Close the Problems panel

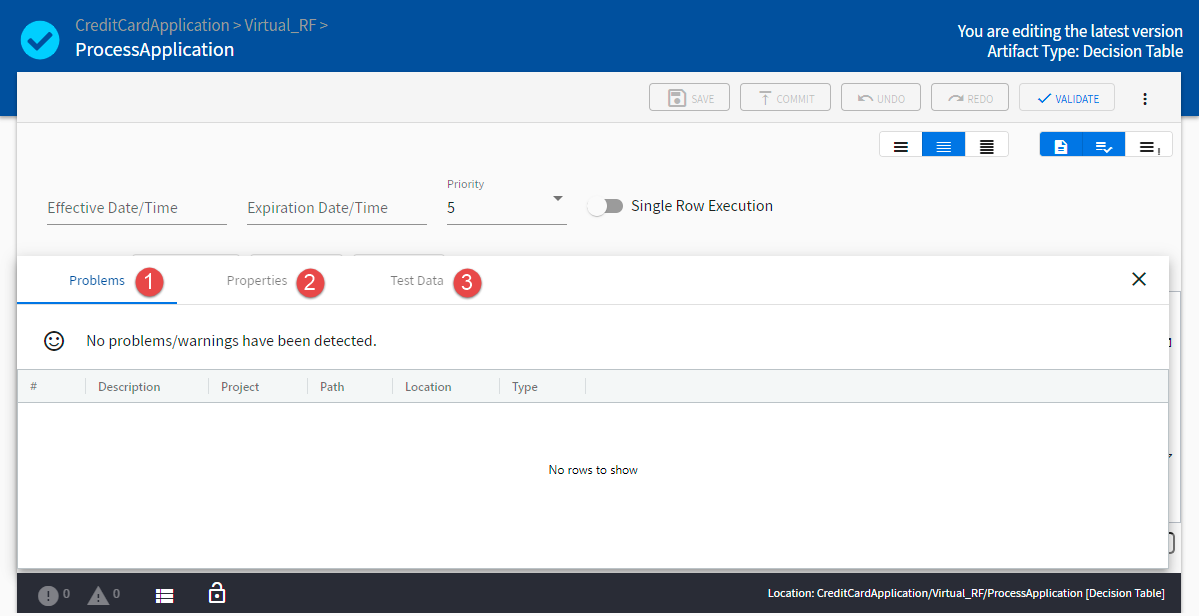(x=1139, y=279)
